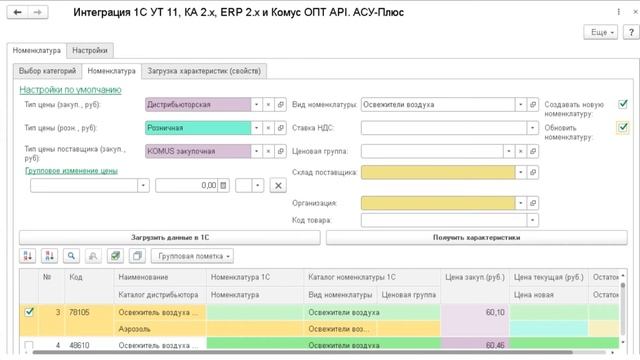Open the Розничная price type item
The height and width of the screenshot is (360, 640).
click(280, 128)
